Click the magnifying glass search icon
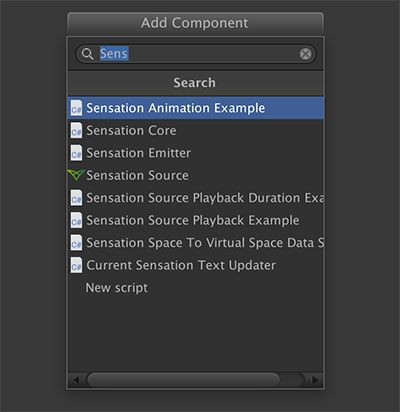The width and height of the screenshot is (400, 412). point(88,54)
